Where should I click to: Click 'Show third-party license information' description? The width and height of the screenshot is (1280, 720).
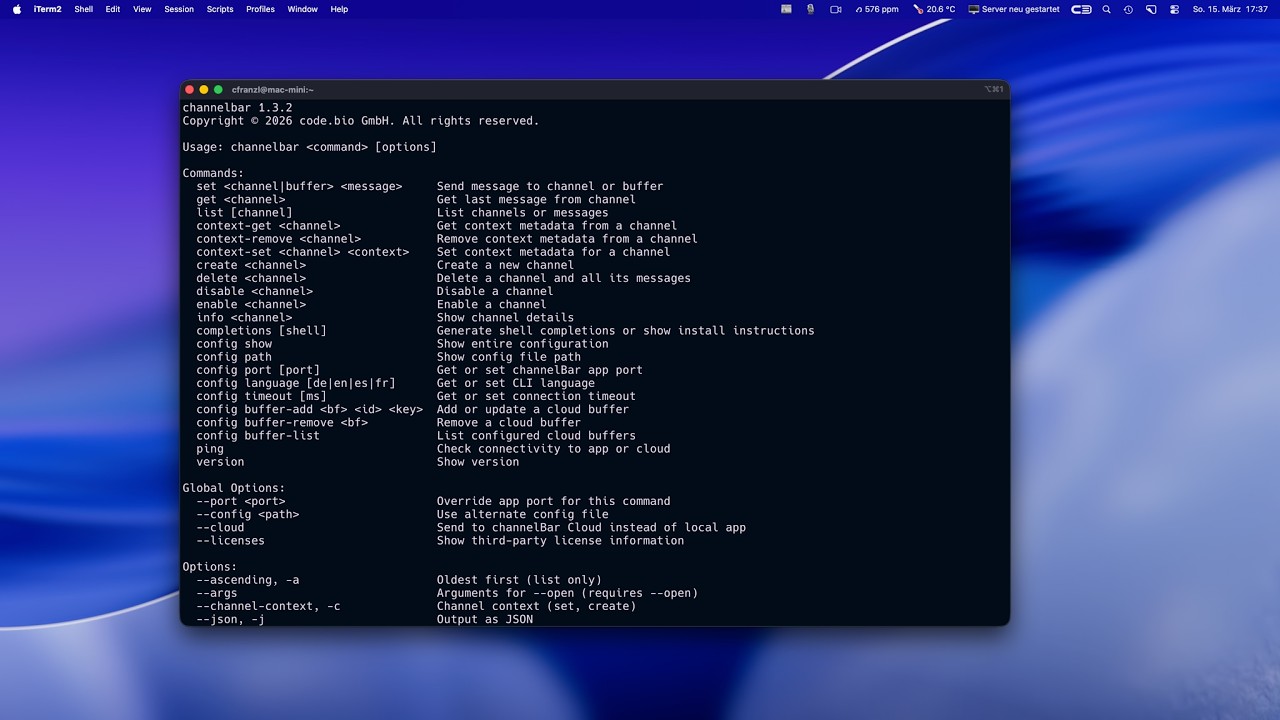click(x=560, y=540)
